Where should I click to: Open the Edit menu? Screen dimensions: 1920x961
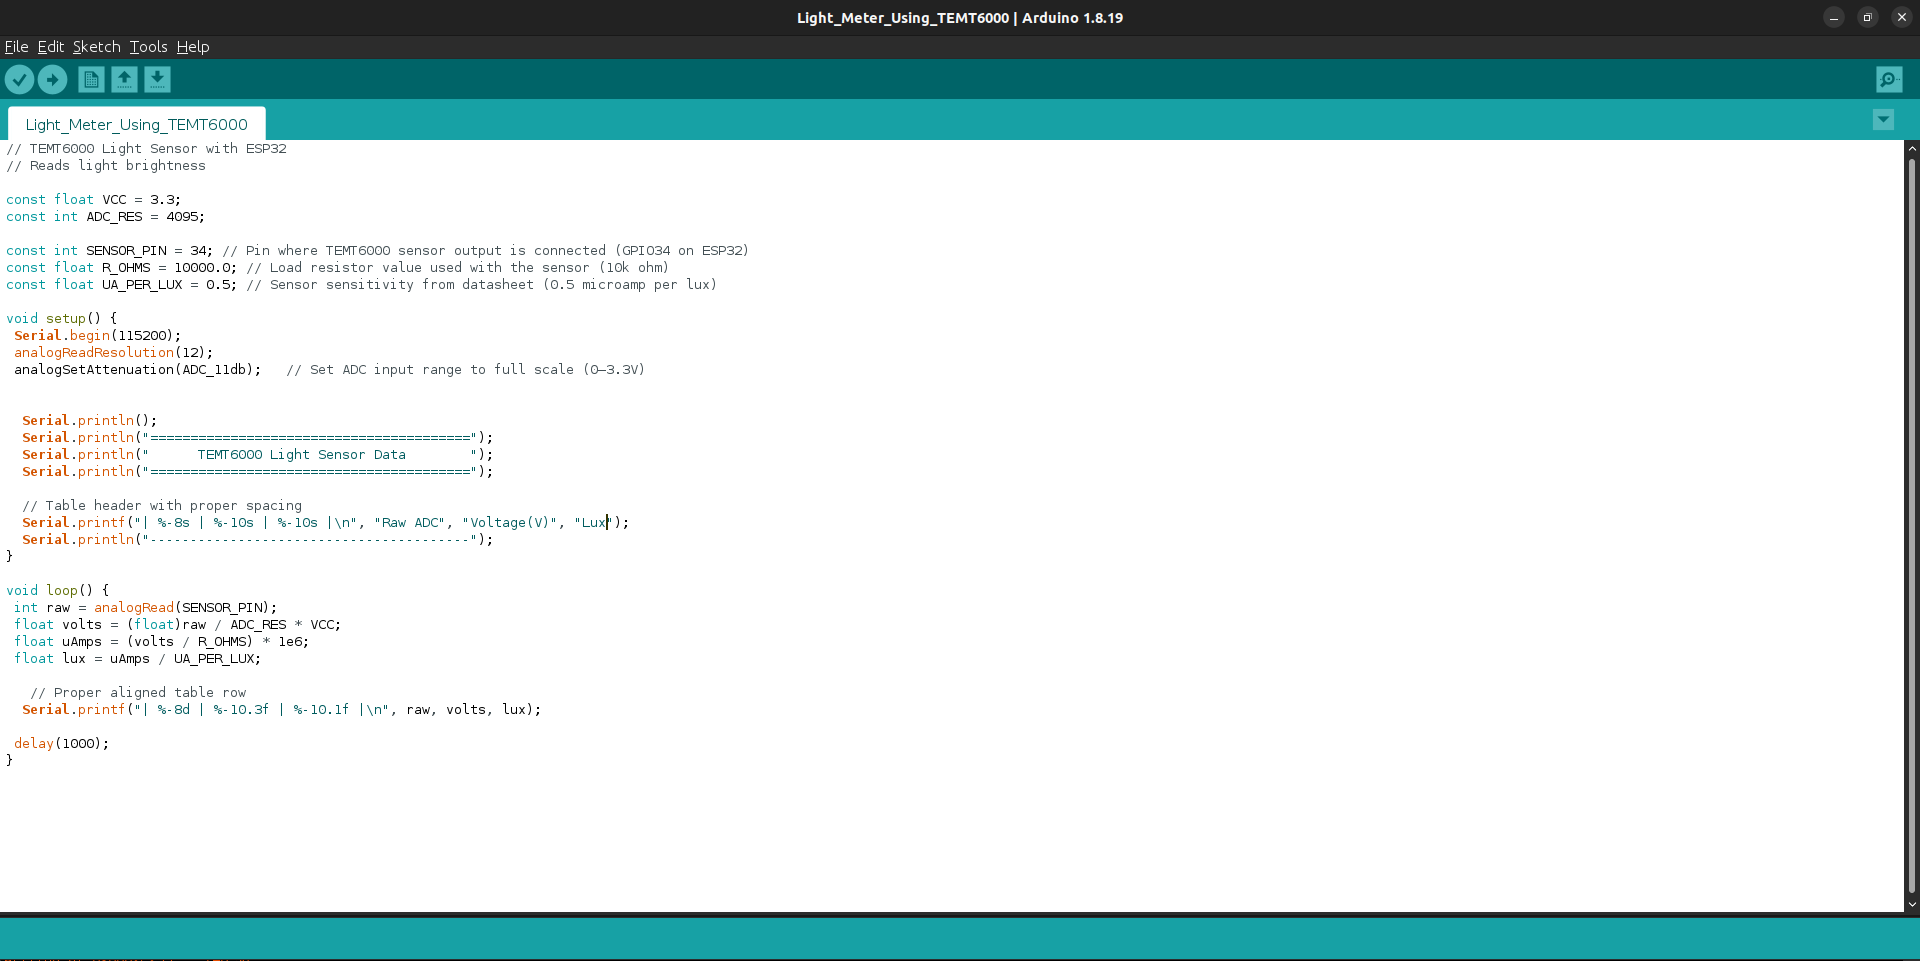(51, 47)
